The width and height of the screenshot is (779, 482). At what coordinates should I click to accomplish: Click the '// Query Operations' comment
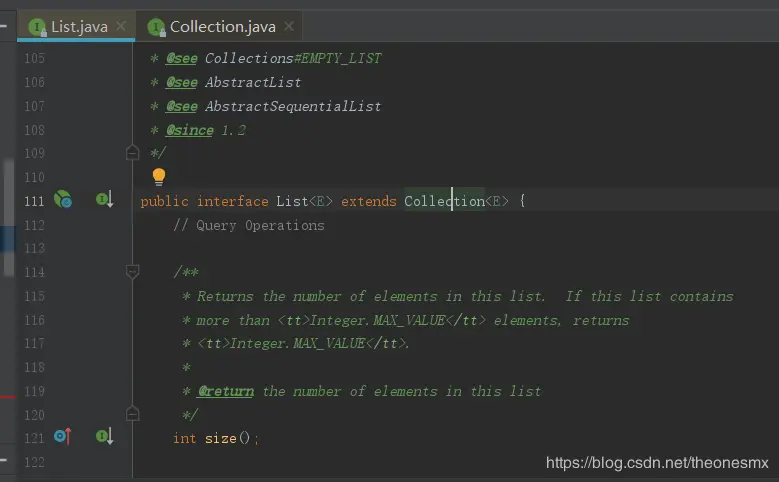click(x=249, y=225)
